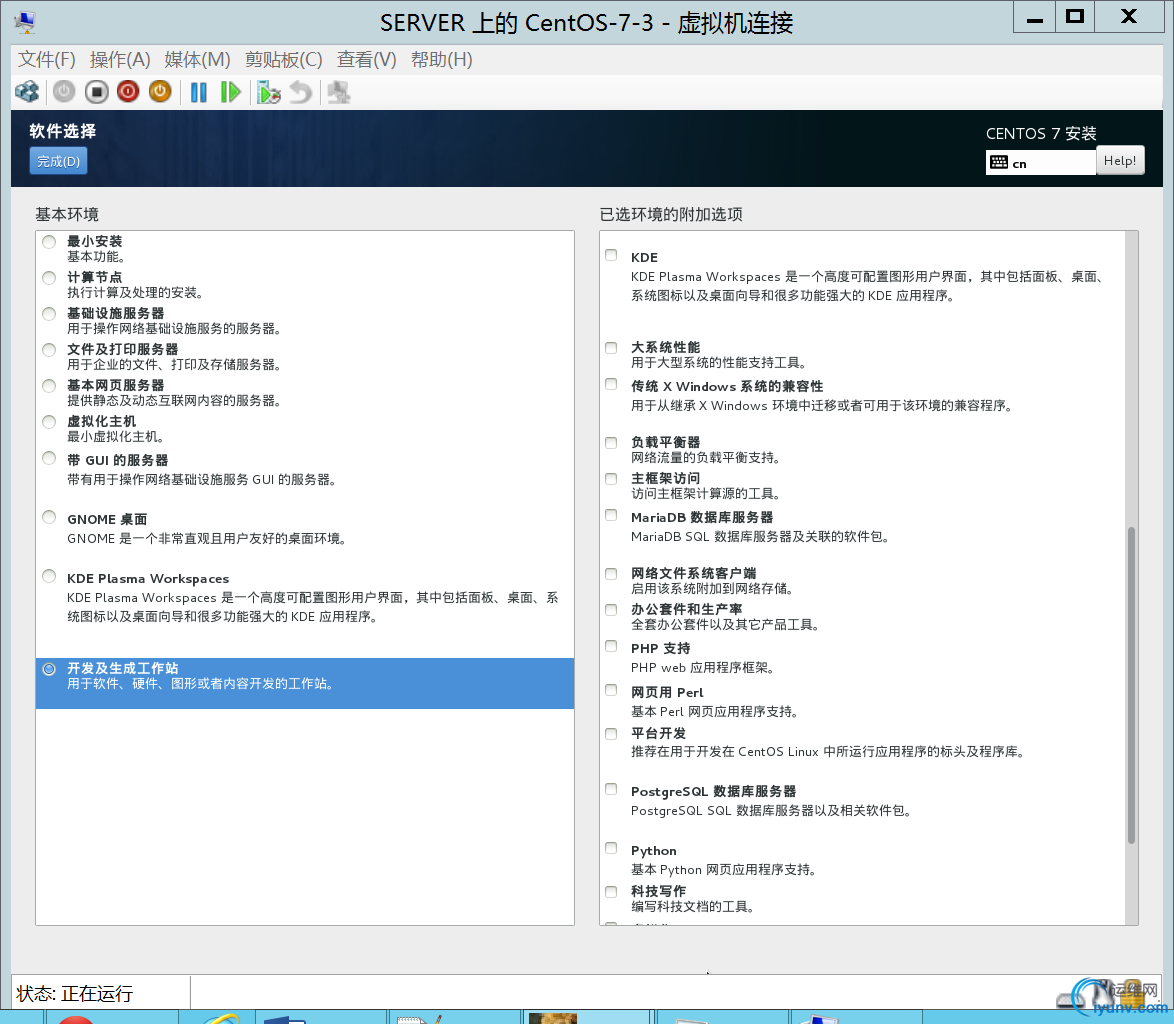Viewport: 1174px width, 1024px height.
Task: Open the 媒体(M) menu
Action: [197, 59]
